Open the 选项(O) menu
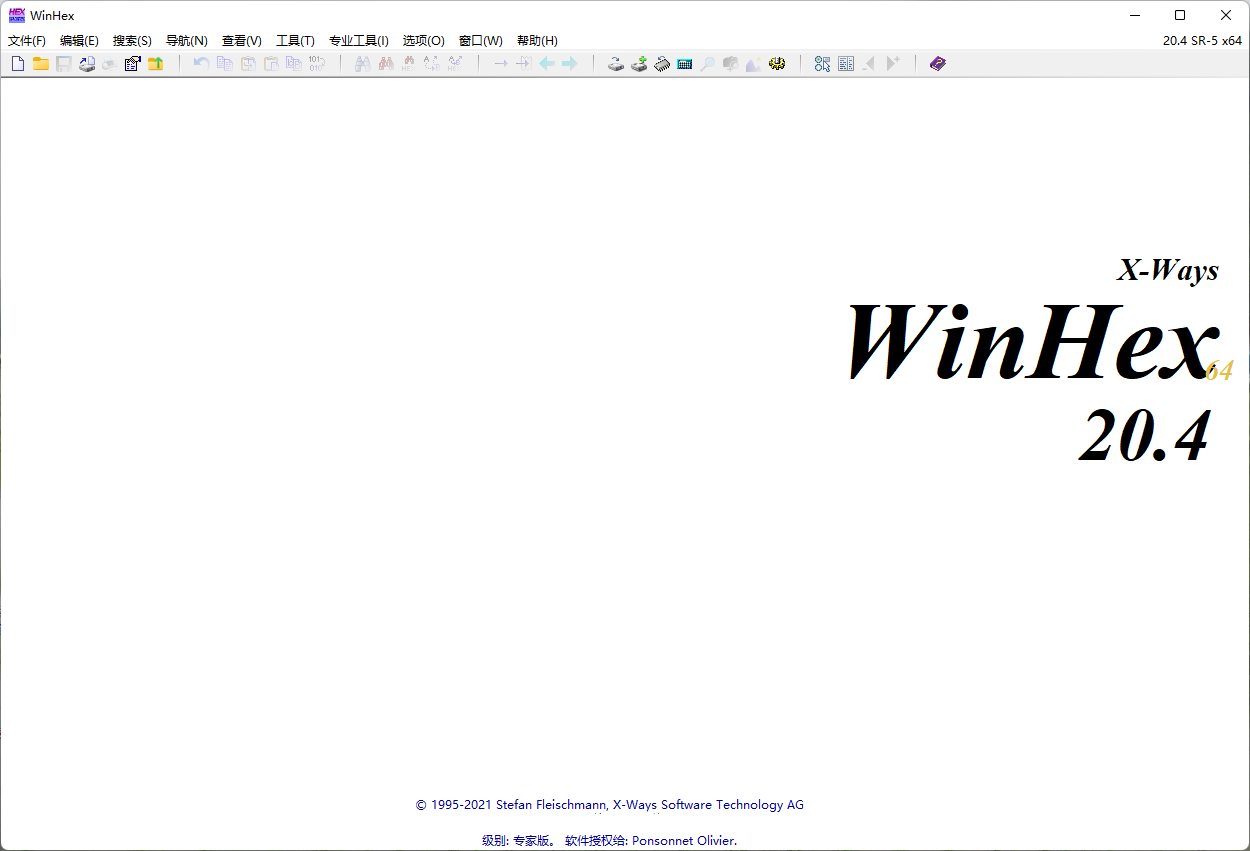 click(423, 40)
